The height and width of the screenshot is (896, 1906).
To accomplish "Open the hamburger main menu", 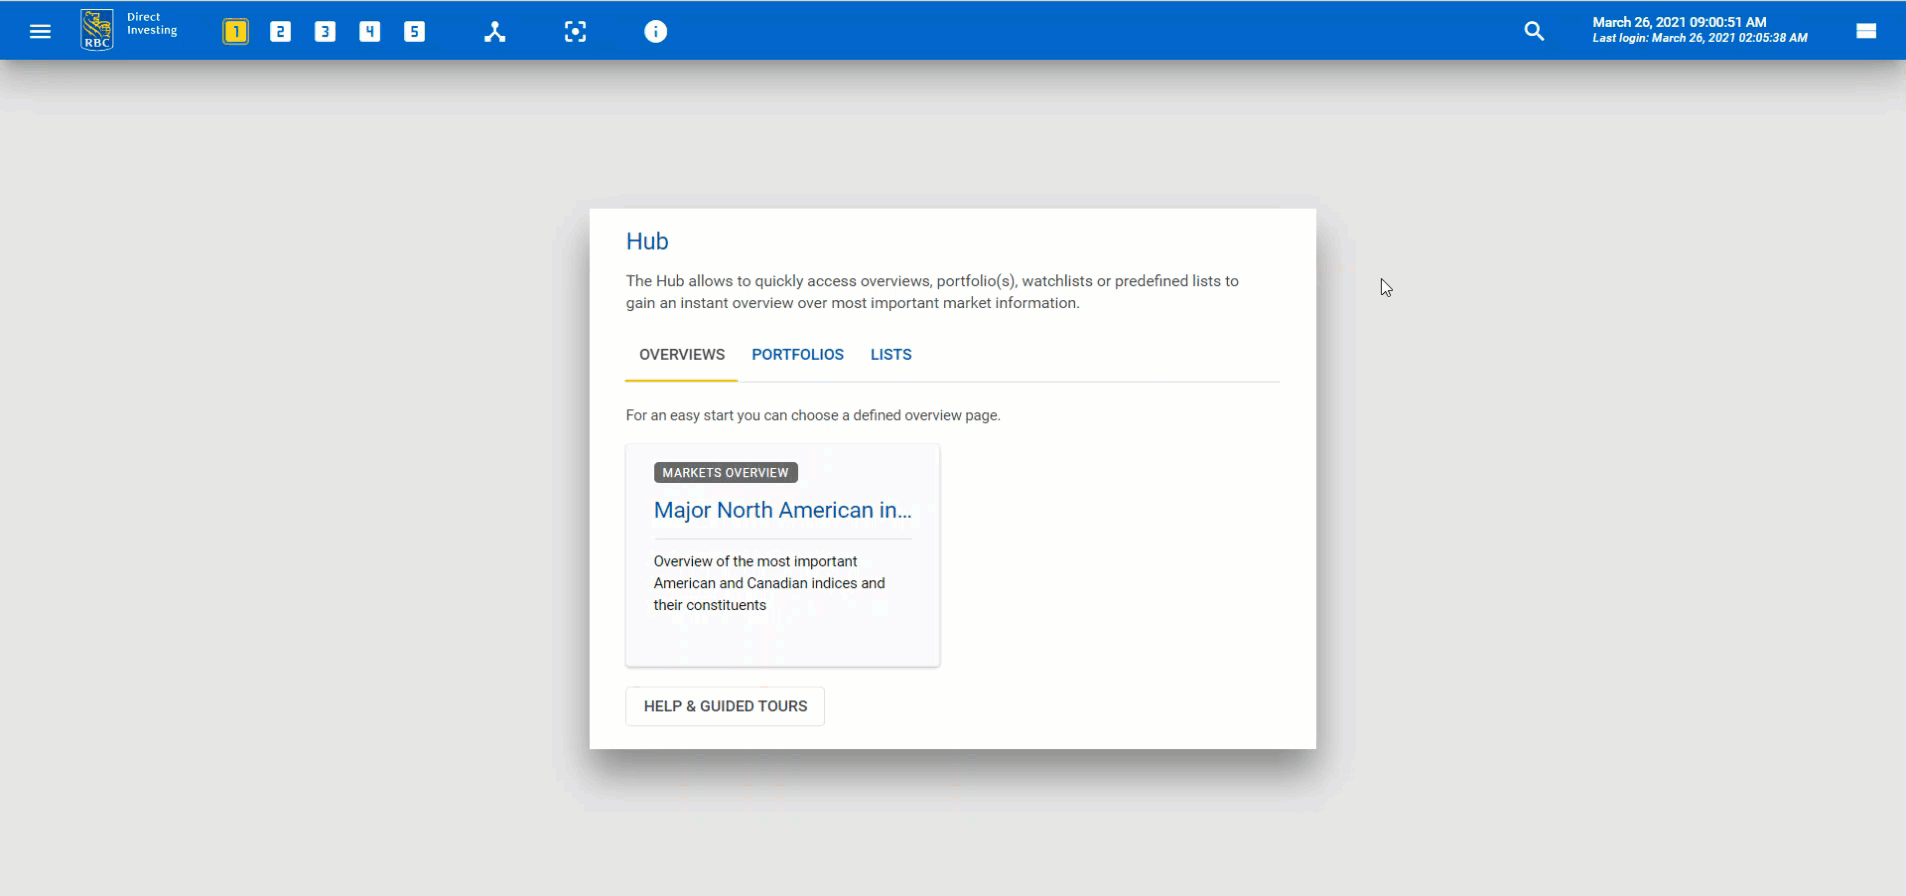I will tap(40, 32).
